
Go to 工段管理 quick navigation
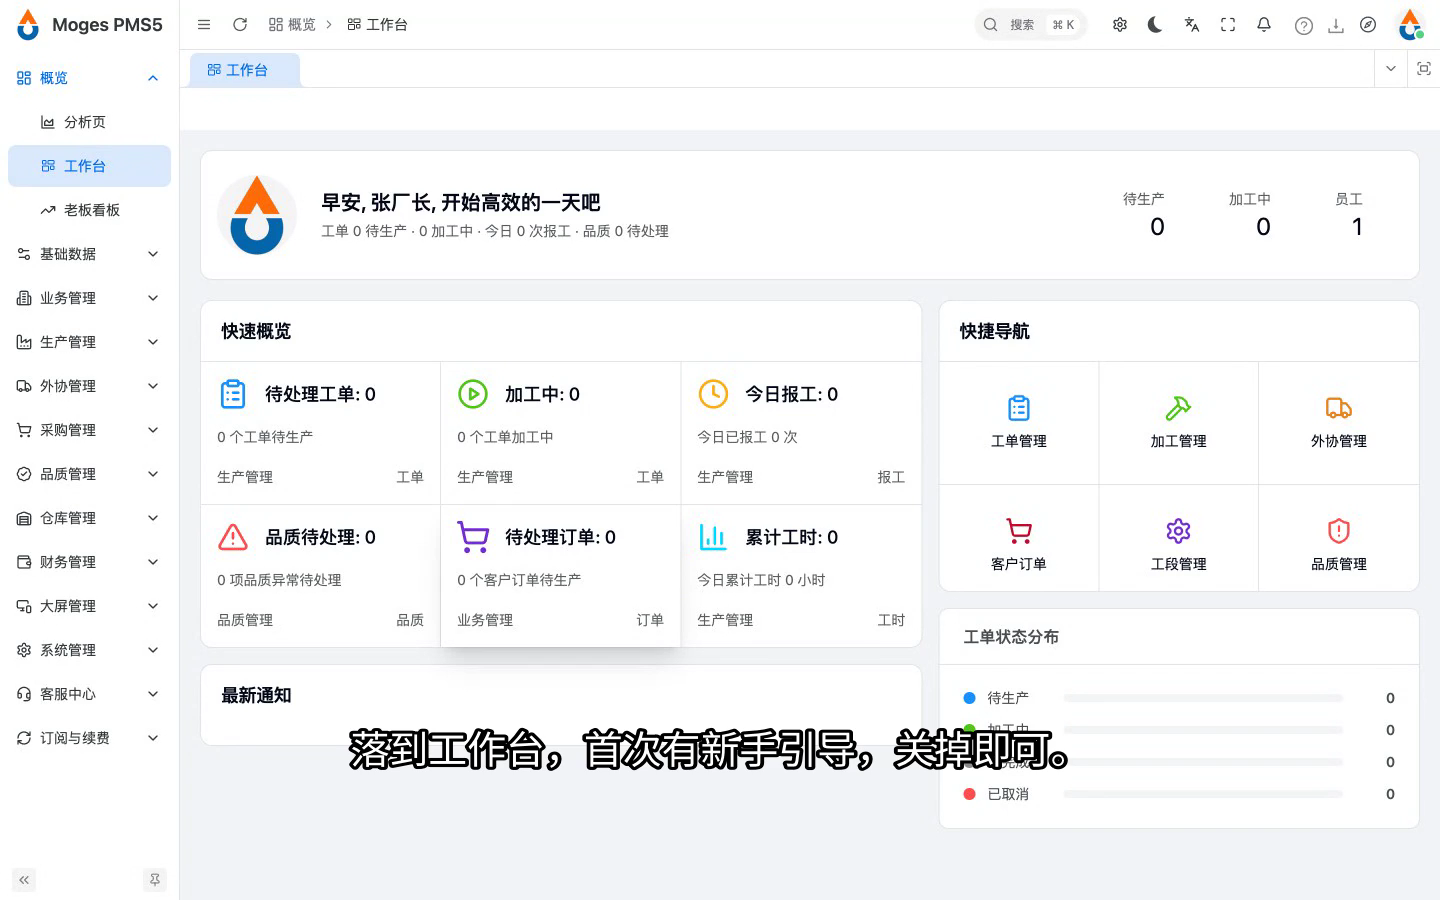click(1179, 538)
